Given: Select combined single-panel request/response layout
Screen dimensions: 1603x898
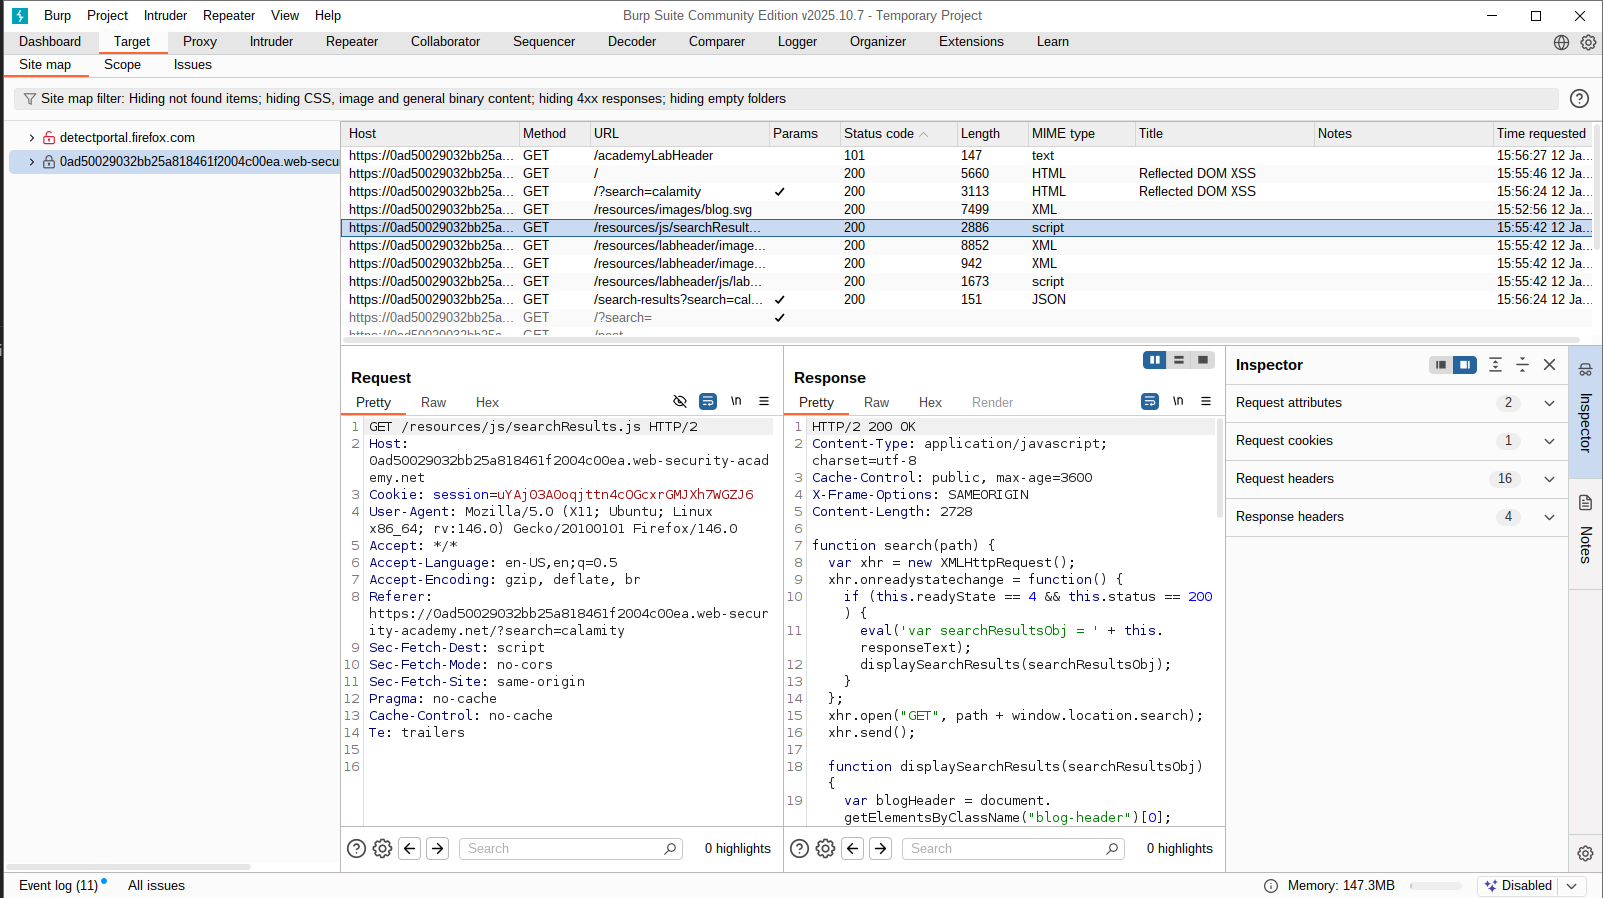Looking at the screenshot, I should (1203, 360).
